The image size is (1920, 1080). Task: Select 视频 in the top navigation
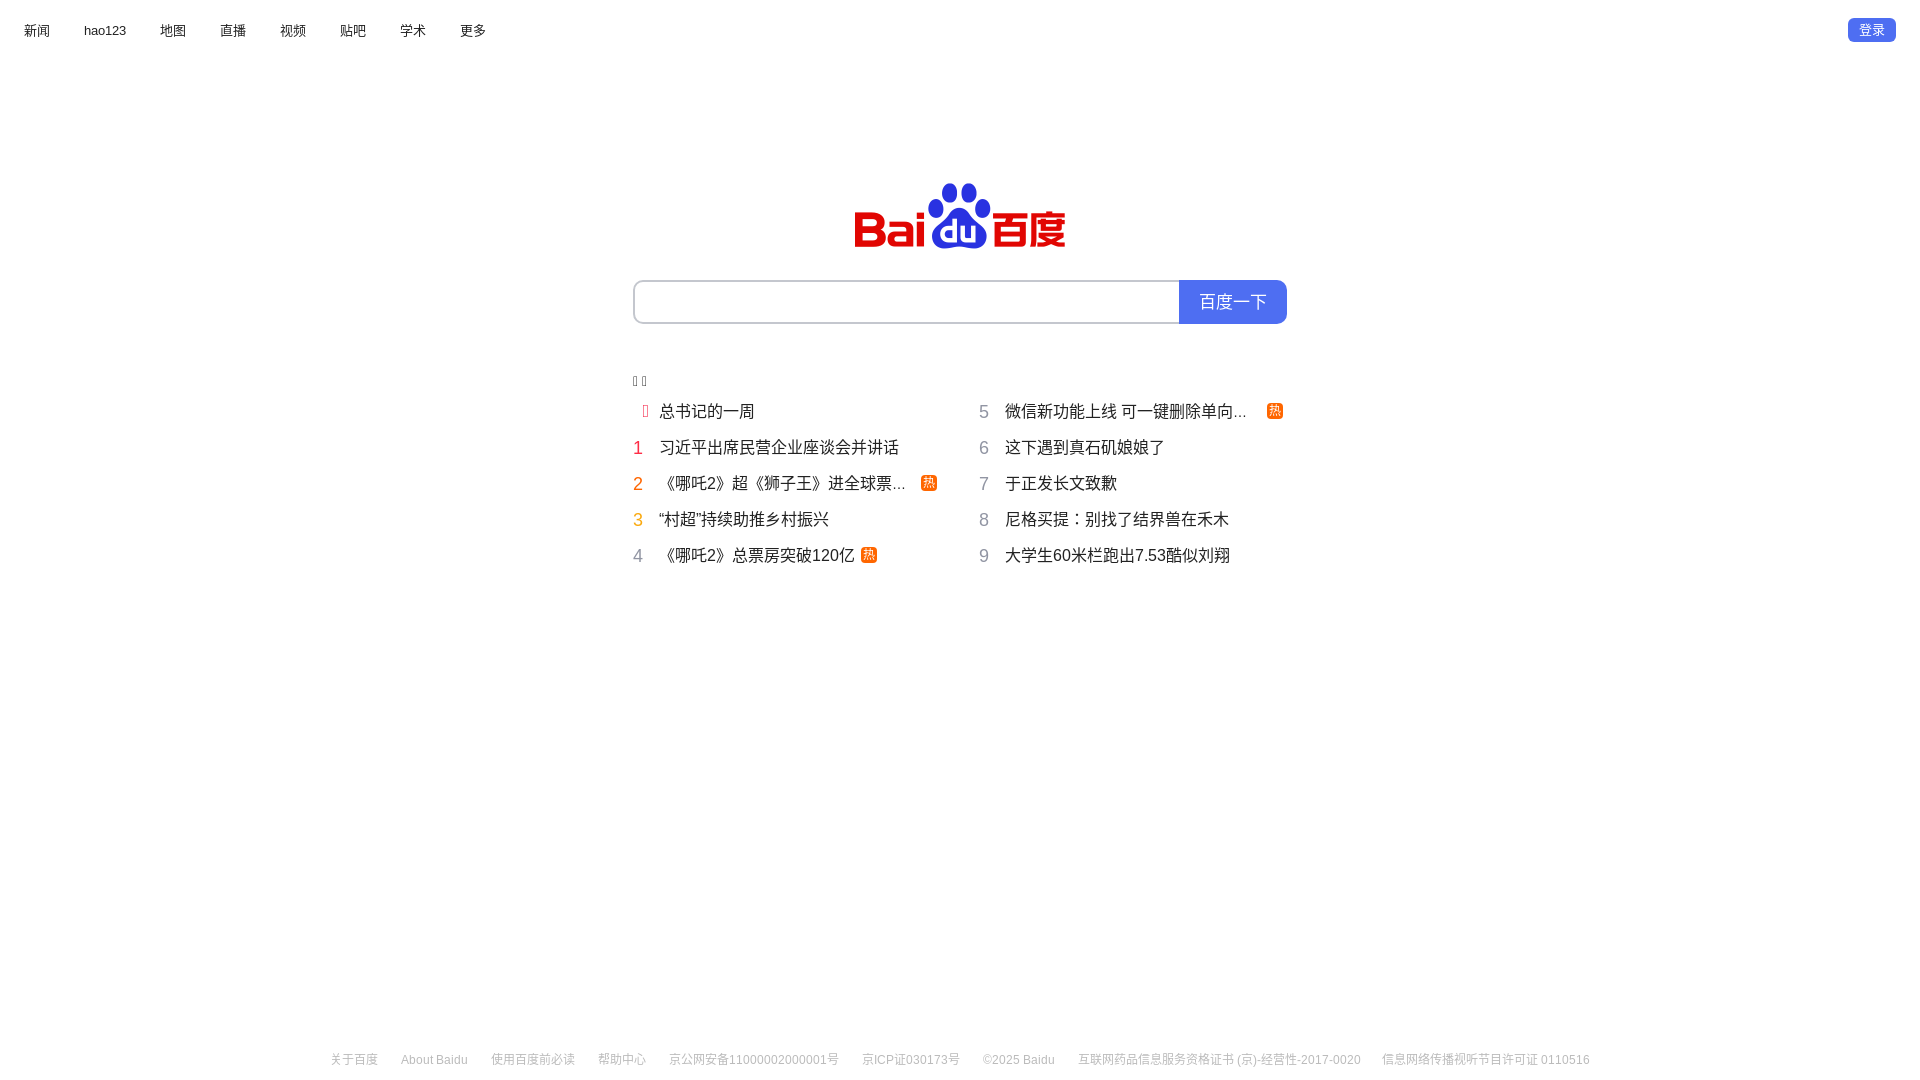[293, 31]
